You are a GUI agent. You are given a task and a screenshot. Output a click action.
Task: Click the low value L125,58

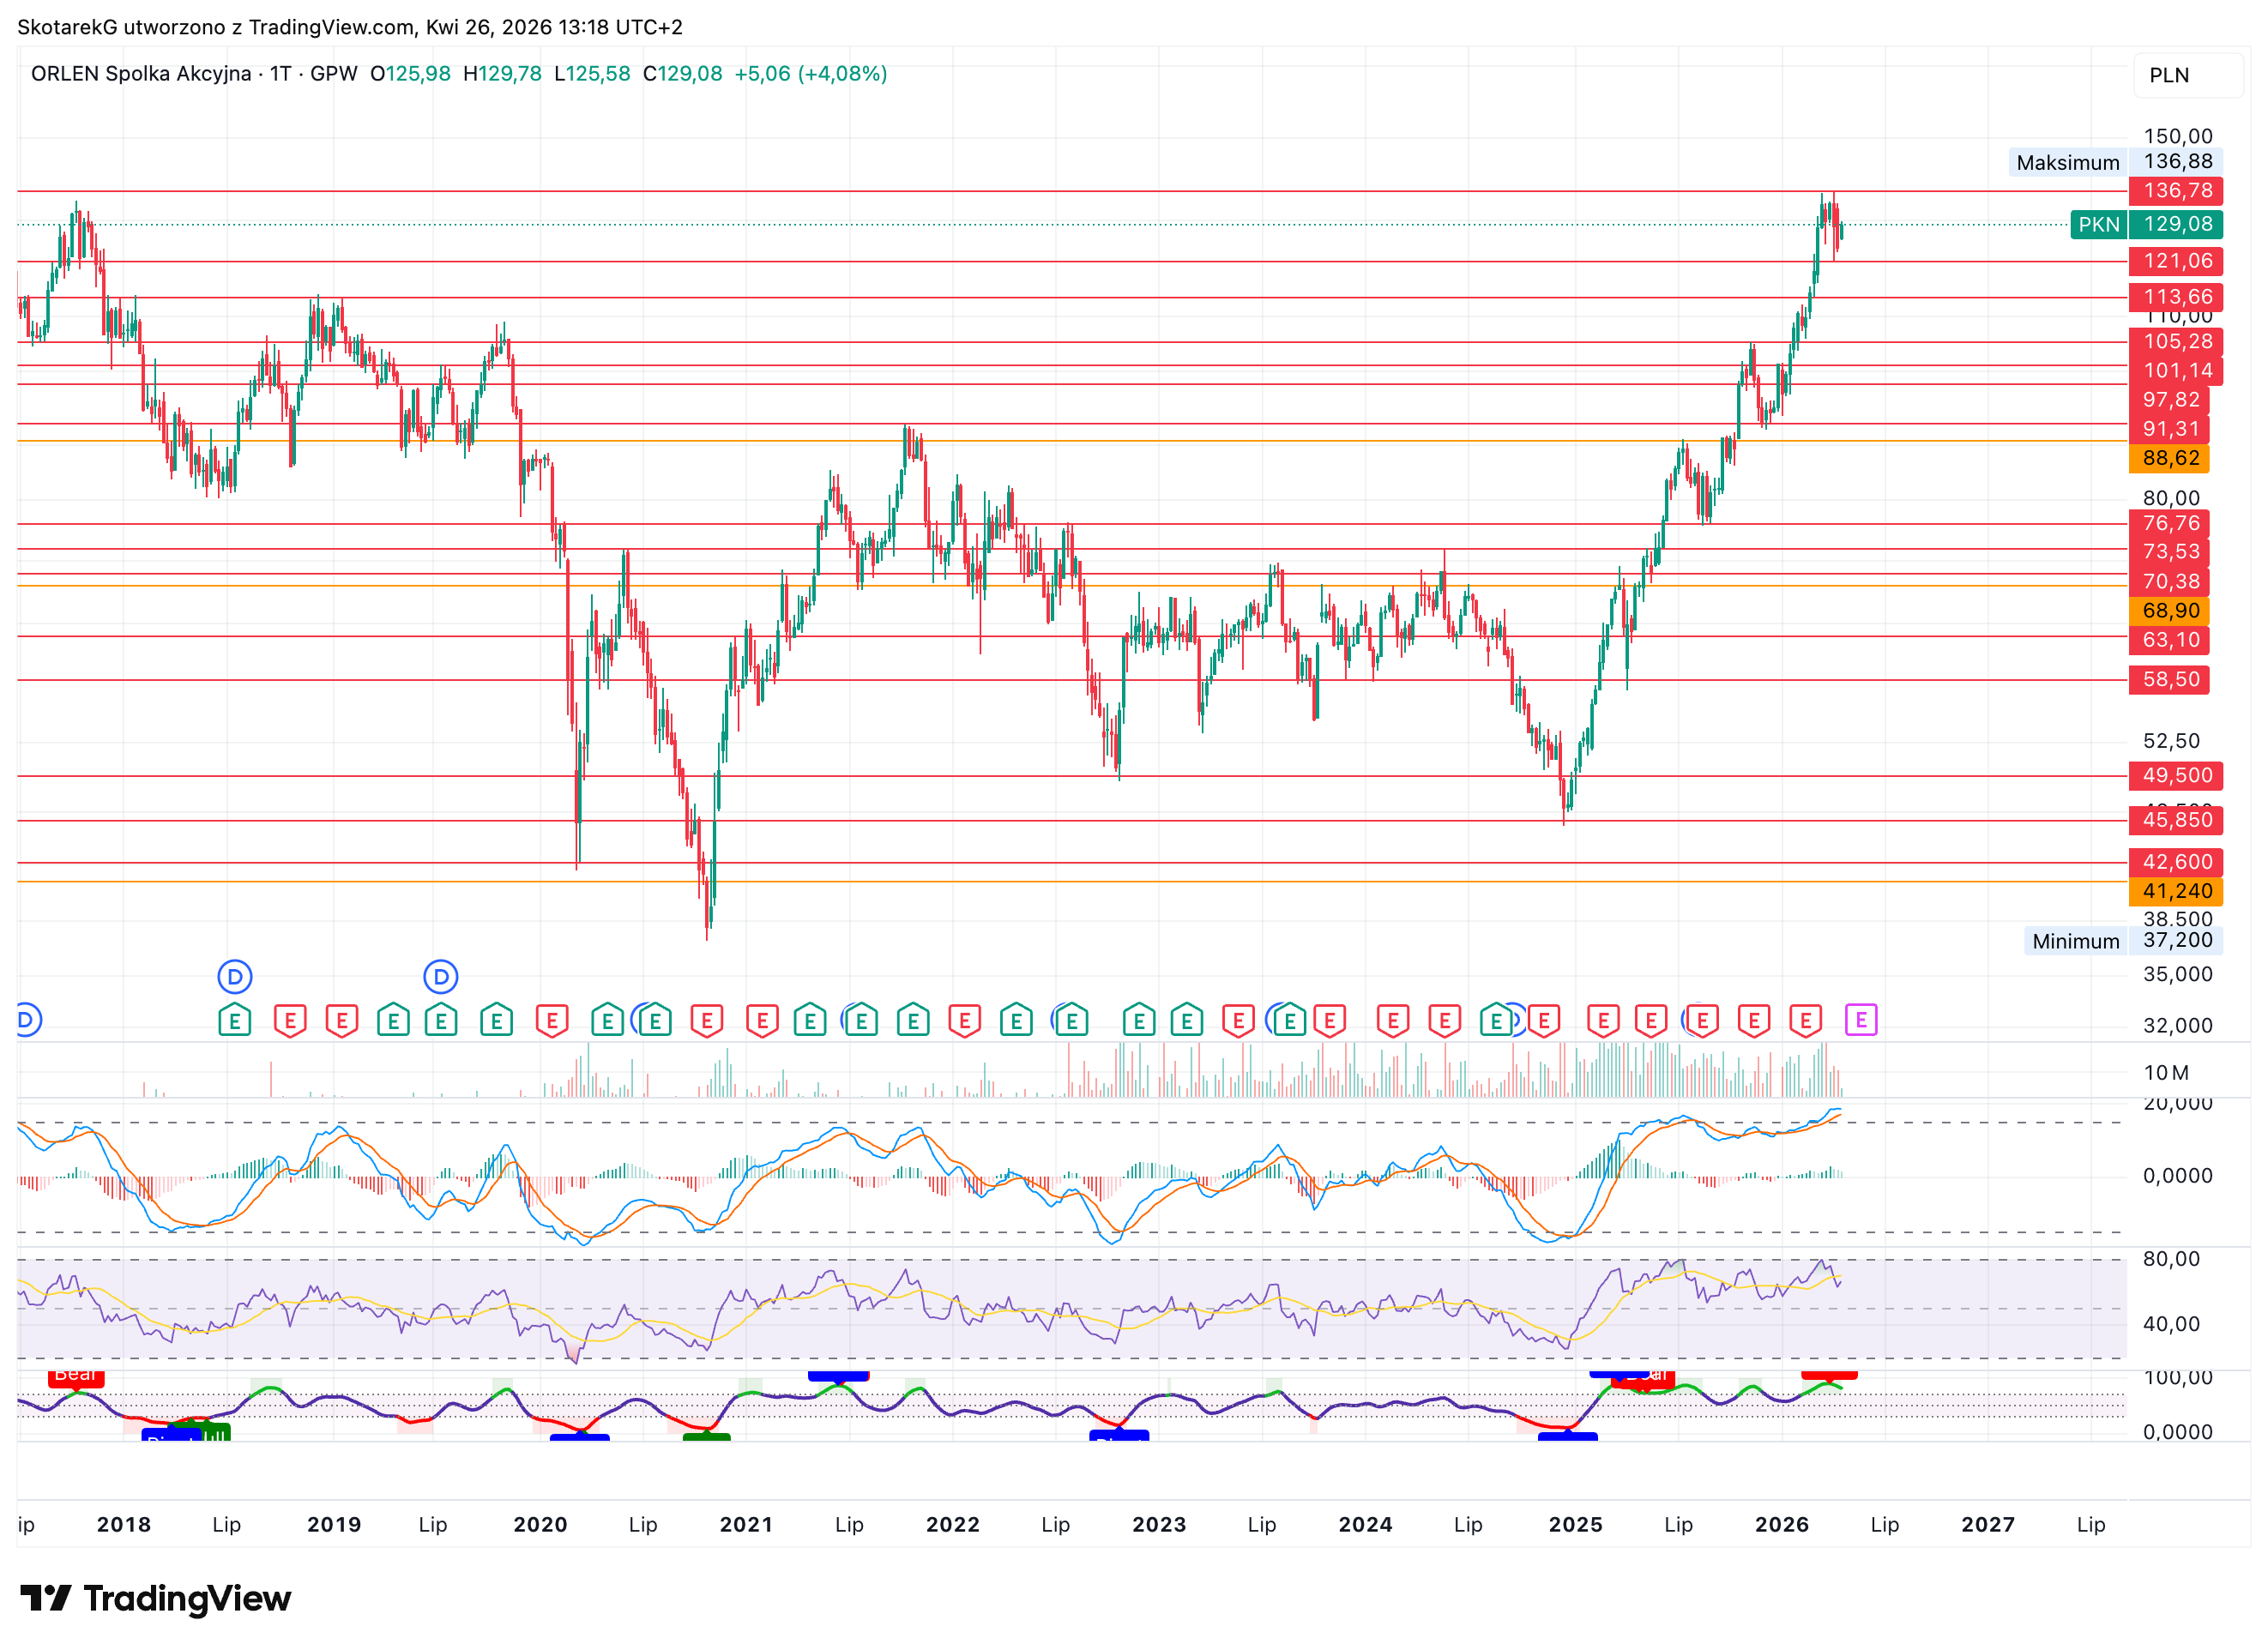(x=592, y=74)
